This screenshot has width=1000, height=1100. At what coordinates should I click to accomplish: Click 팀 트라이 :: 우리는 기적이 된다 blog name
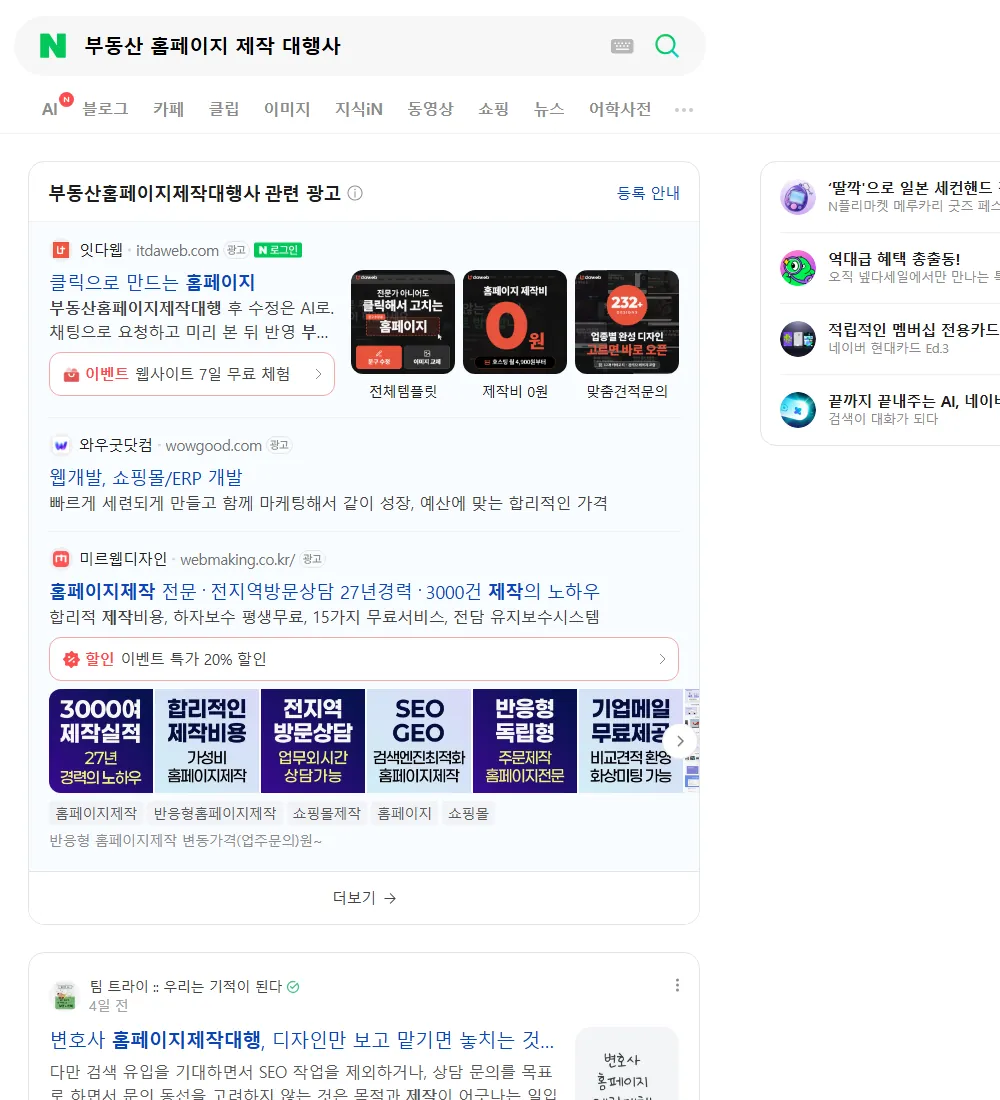point(185,986)
